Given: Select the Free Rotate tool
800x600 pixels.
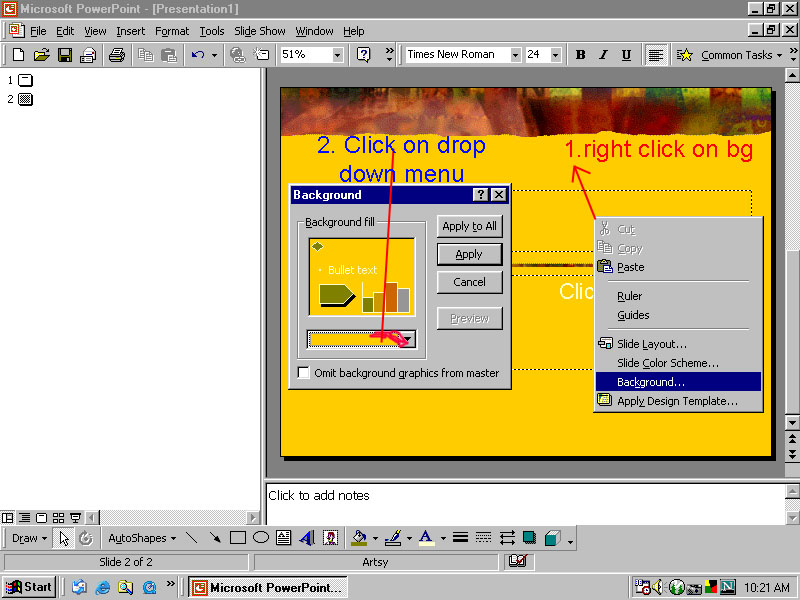Looking at the screenshot, I should click(x=86, y=538).
